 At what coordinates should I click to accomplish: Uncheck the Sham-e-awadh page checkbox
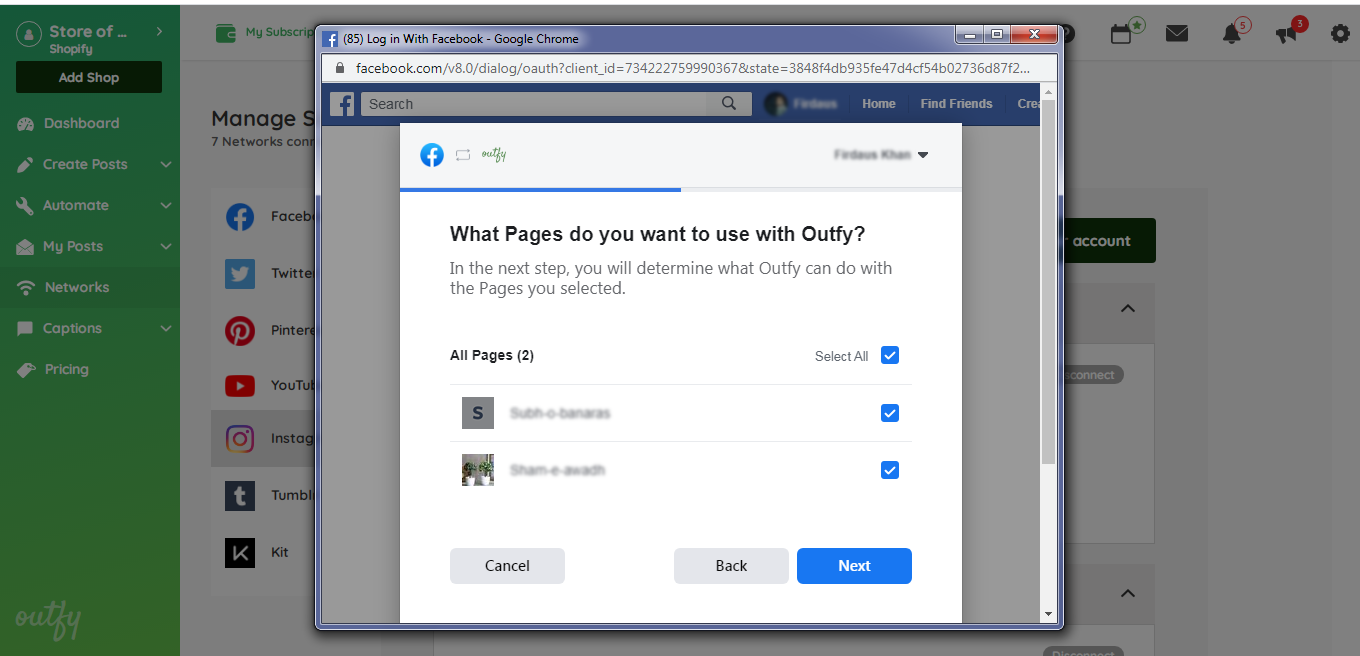click(890, 470)
